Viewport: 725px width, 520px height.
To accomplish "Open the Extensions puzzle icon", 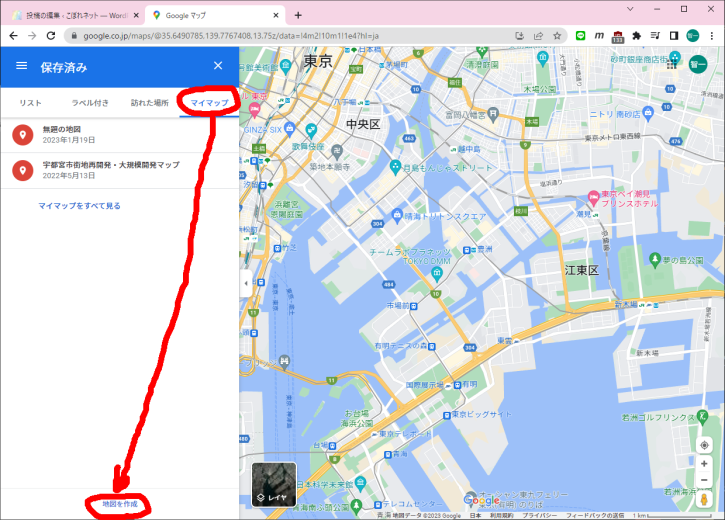I will [637, 36].
